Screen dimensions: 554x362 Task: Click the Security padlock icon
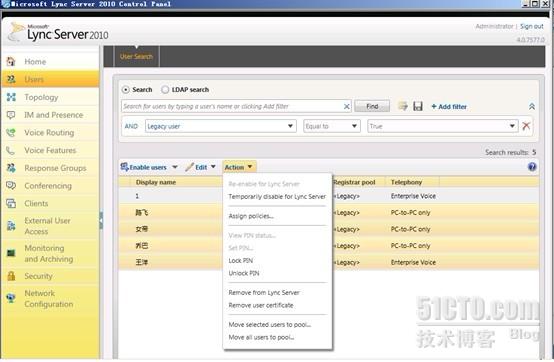[11, 276]
